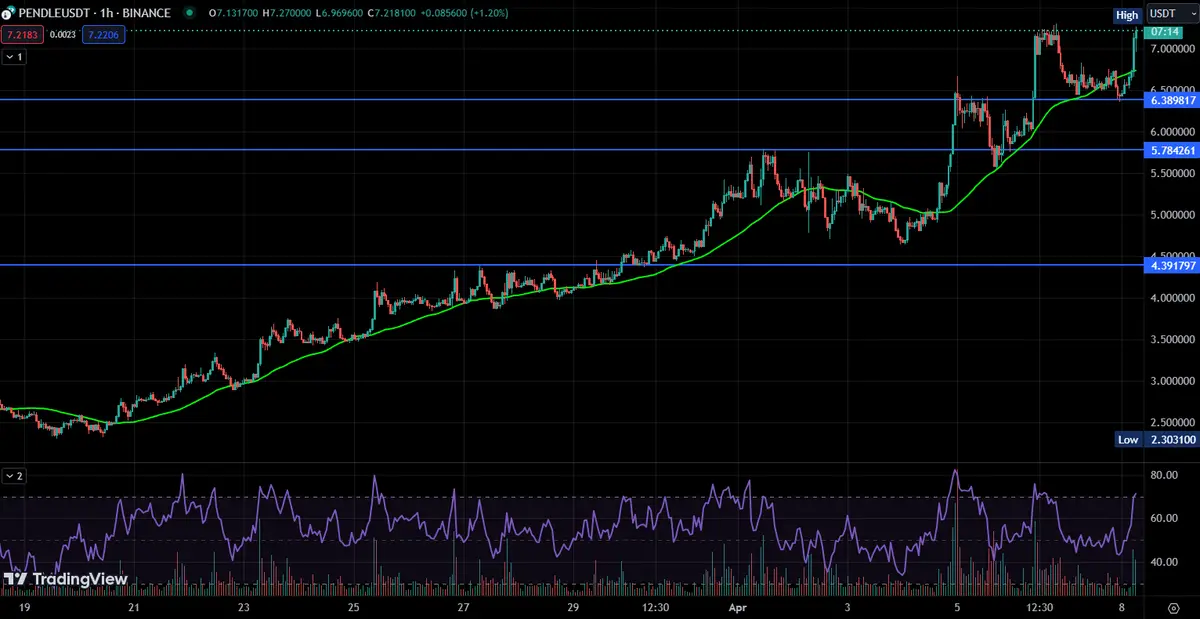The width and height of the screenshot is (1200, 619).
Task: Open the chart settings gear icon
Action: pos(1172,607)
